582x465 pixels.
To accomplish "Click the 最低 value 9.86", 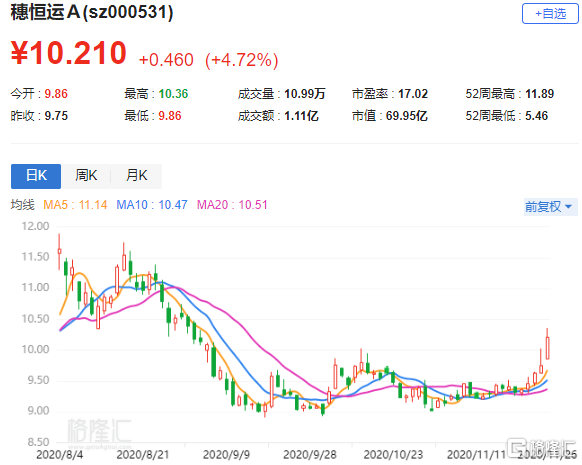I will click(170, 116).
